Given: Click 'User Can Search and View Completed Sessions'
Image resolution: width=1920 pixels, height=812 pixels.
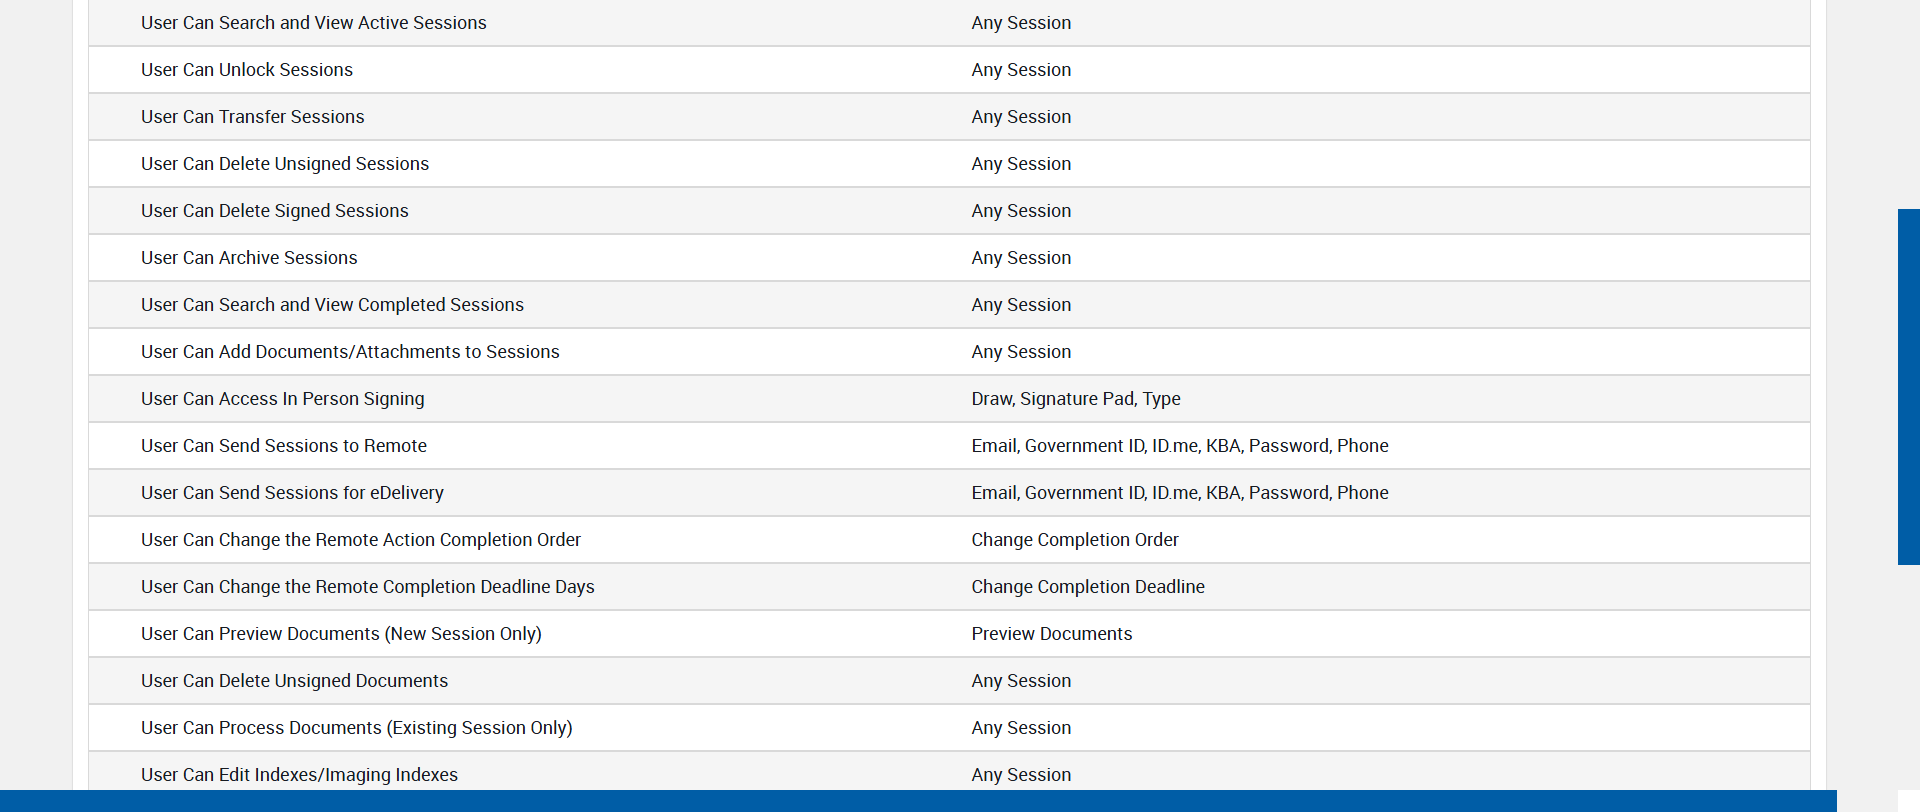Looking at the screenshot, I should [332, 305].
